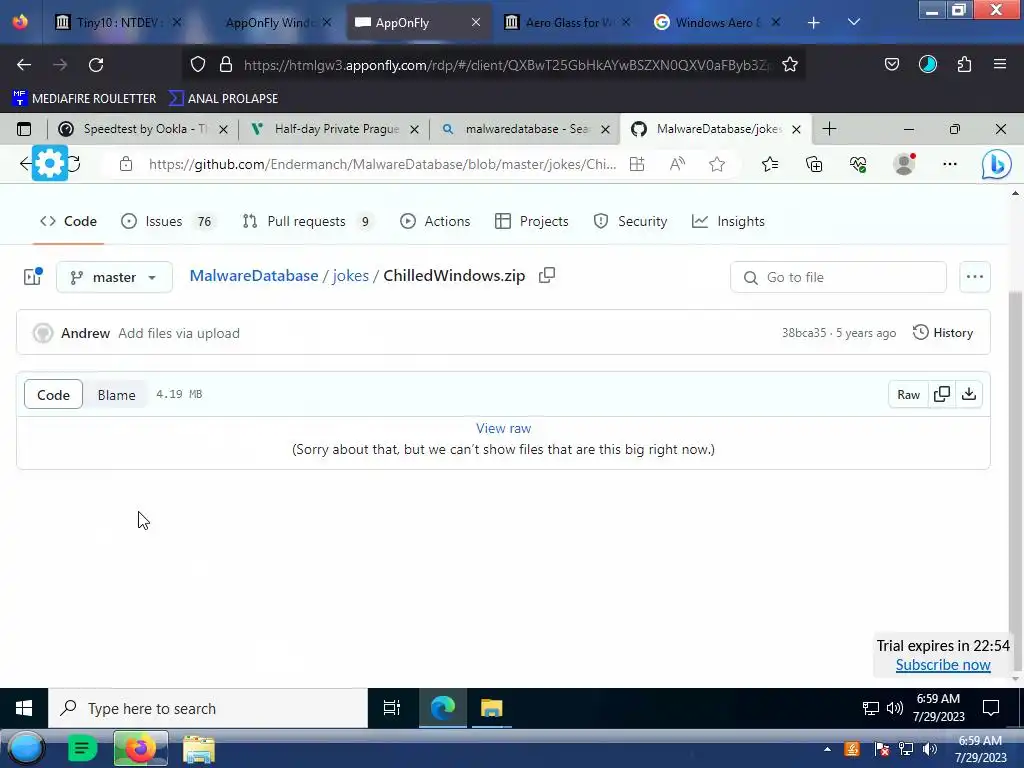Click the host Windows 7 Start orb
Viewport: 1024px width, 768px height.
coord(25,749)
